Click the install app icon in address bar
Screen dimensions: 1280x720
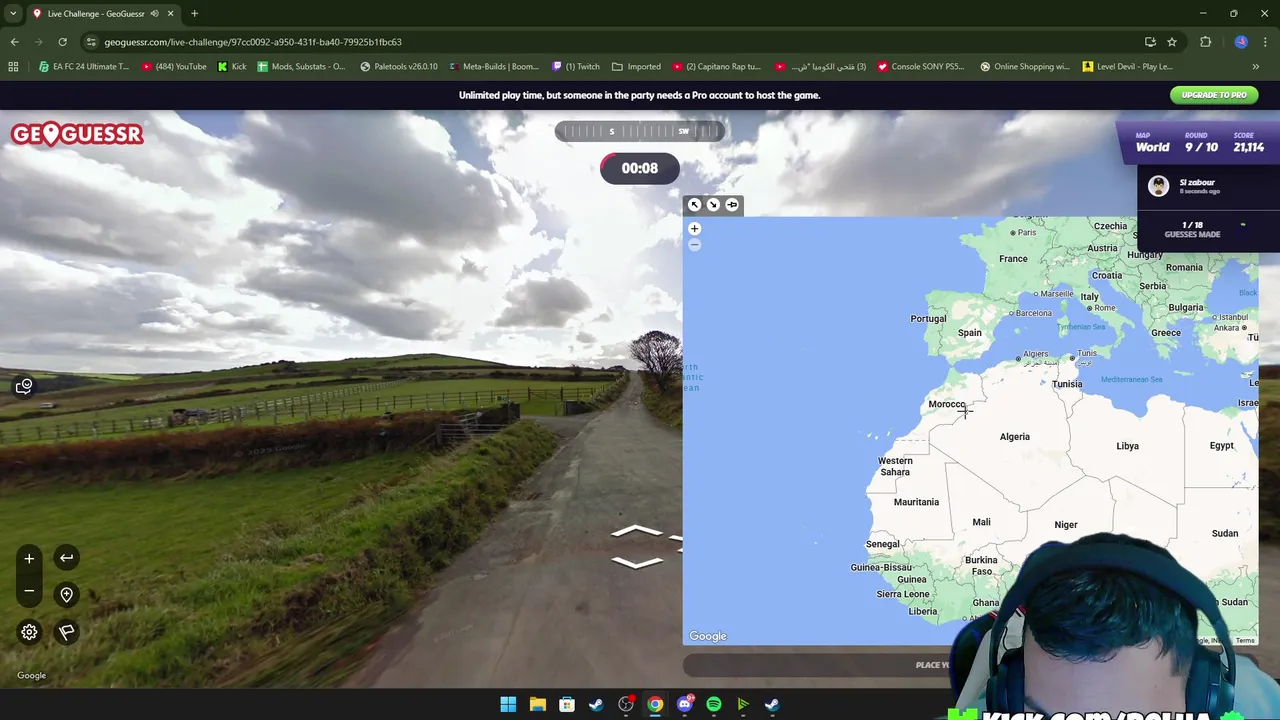click(1150, 42)
